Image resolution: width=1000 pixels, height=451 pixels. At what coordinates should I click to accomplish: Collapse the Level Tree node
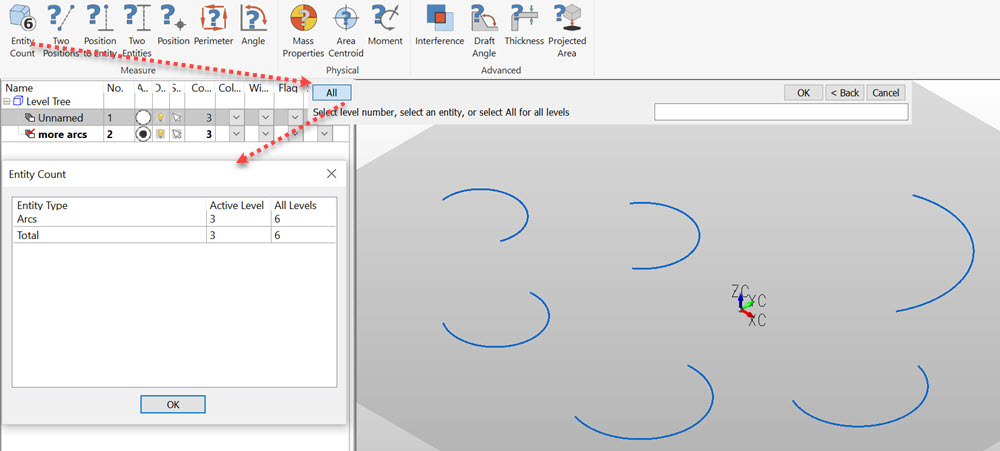(7, 101)
